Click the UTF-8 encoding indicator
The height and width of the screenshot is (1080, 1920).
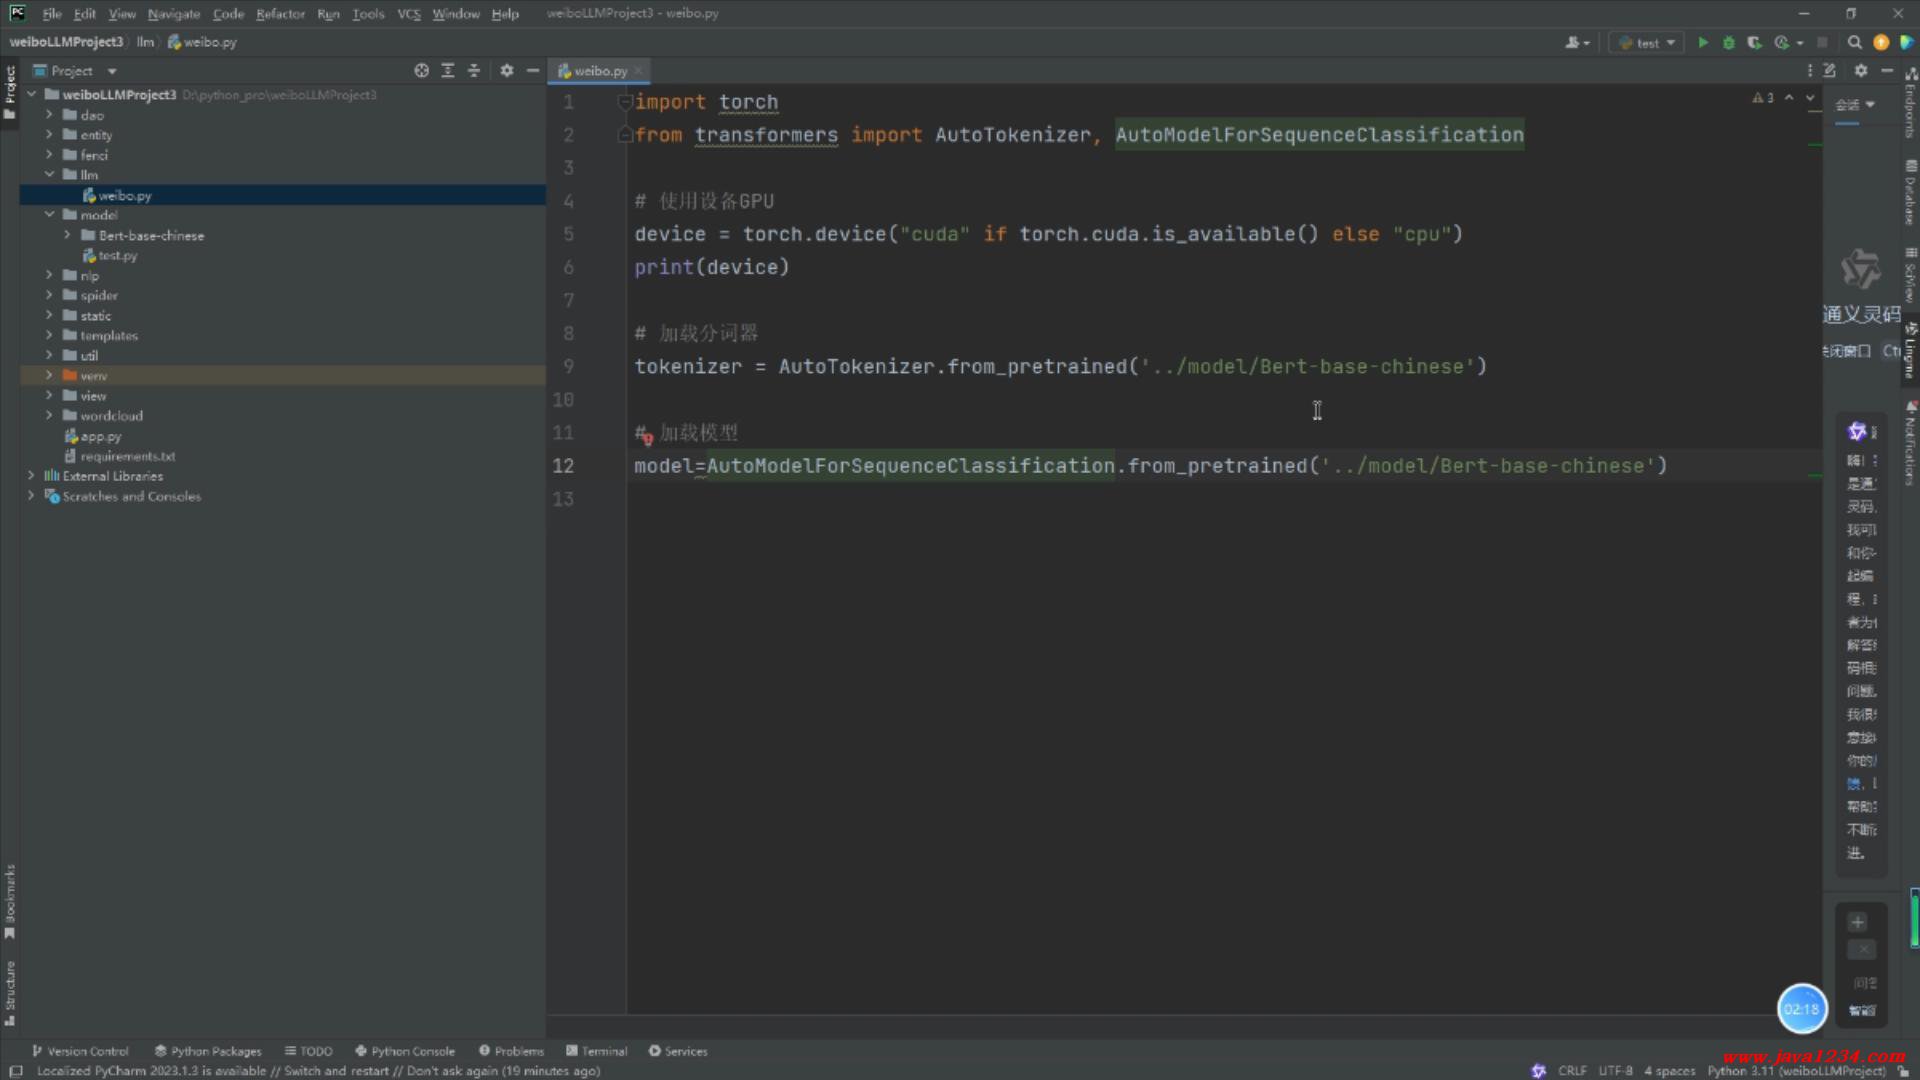click(x=1615, y=1071)
